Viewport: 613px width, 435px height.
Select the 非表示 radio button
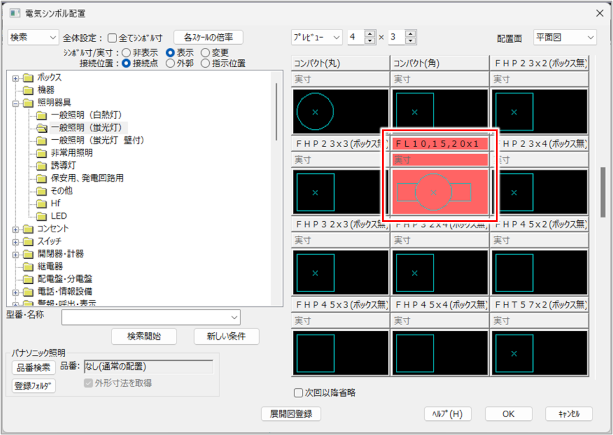pyautogui.click(x=126, y=52)
